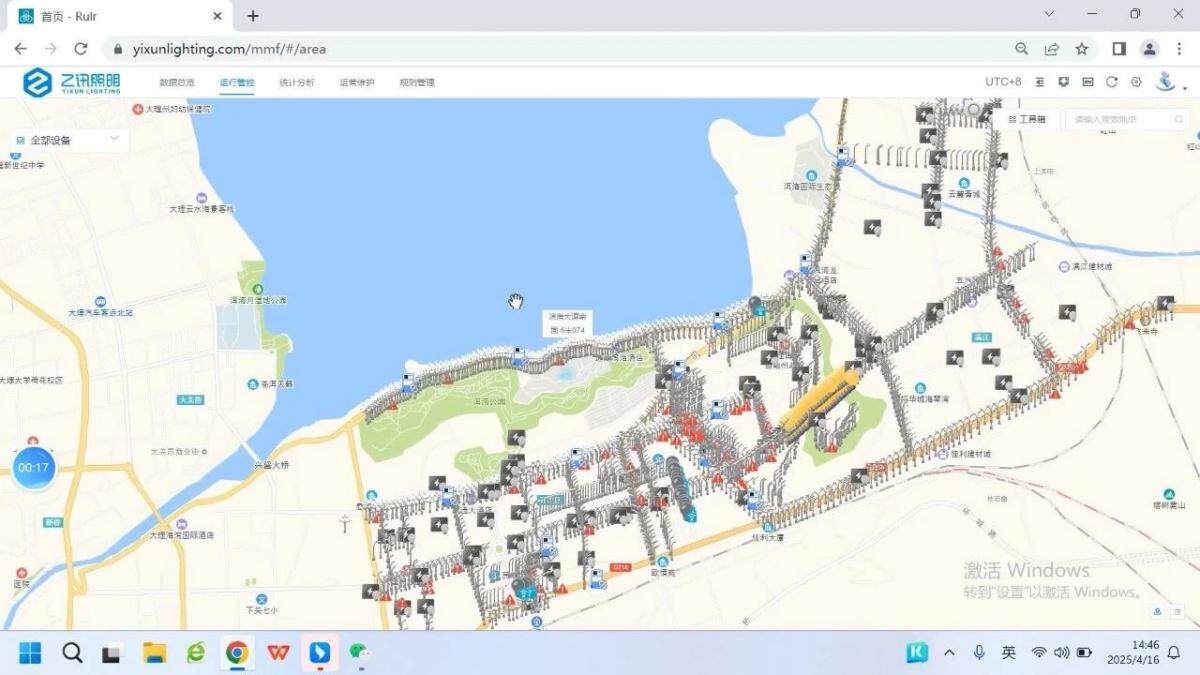Open the 统计分析 tab
Image resolution: width=1200 pixels, height=675 pixels.
[x=296, y=82]
